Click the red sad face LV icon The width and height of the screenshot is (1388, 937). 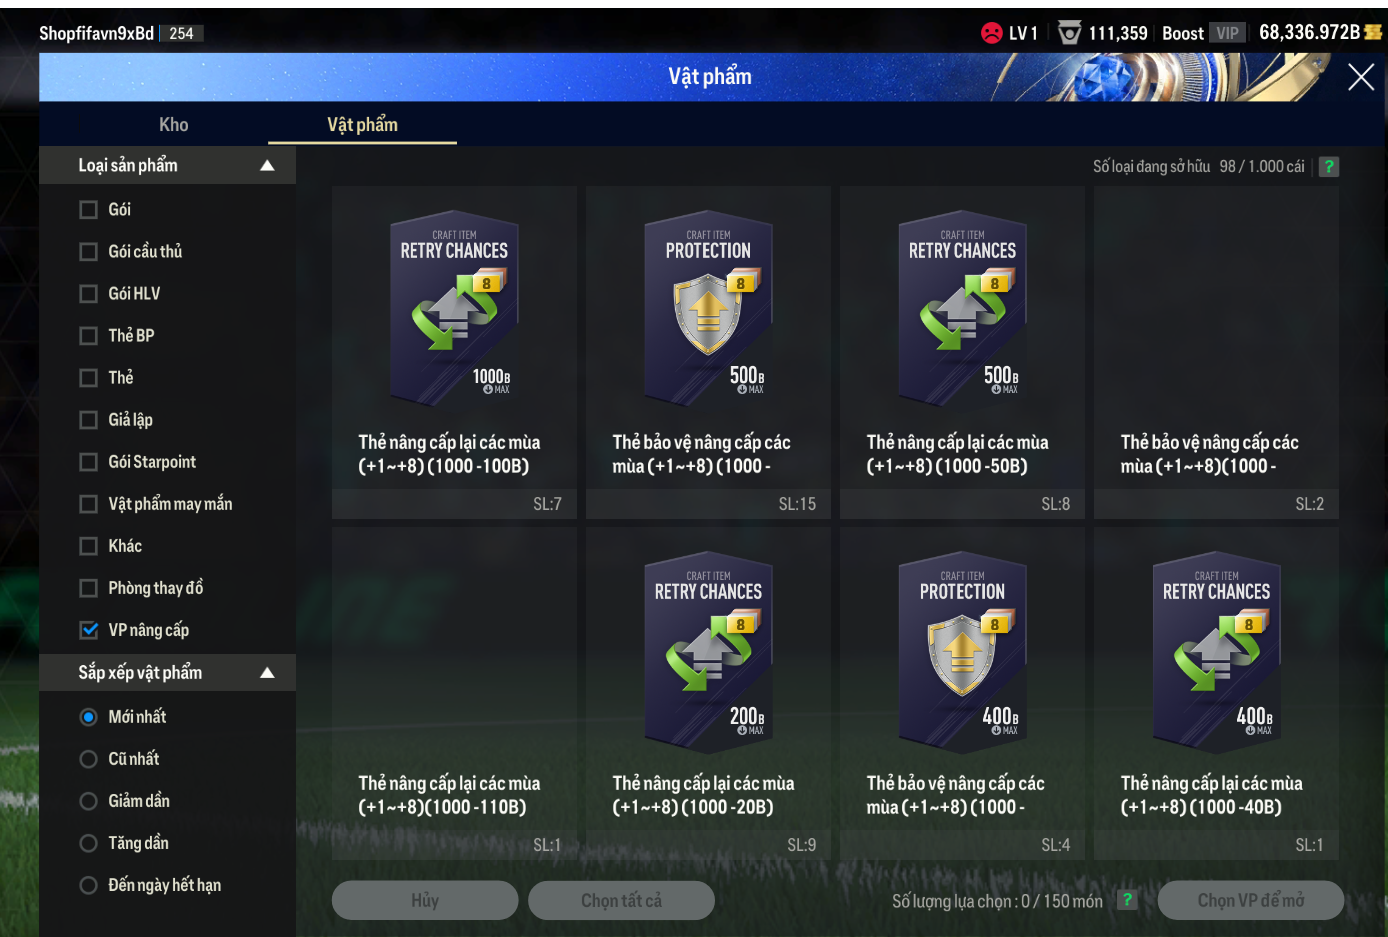coord(991,33)
